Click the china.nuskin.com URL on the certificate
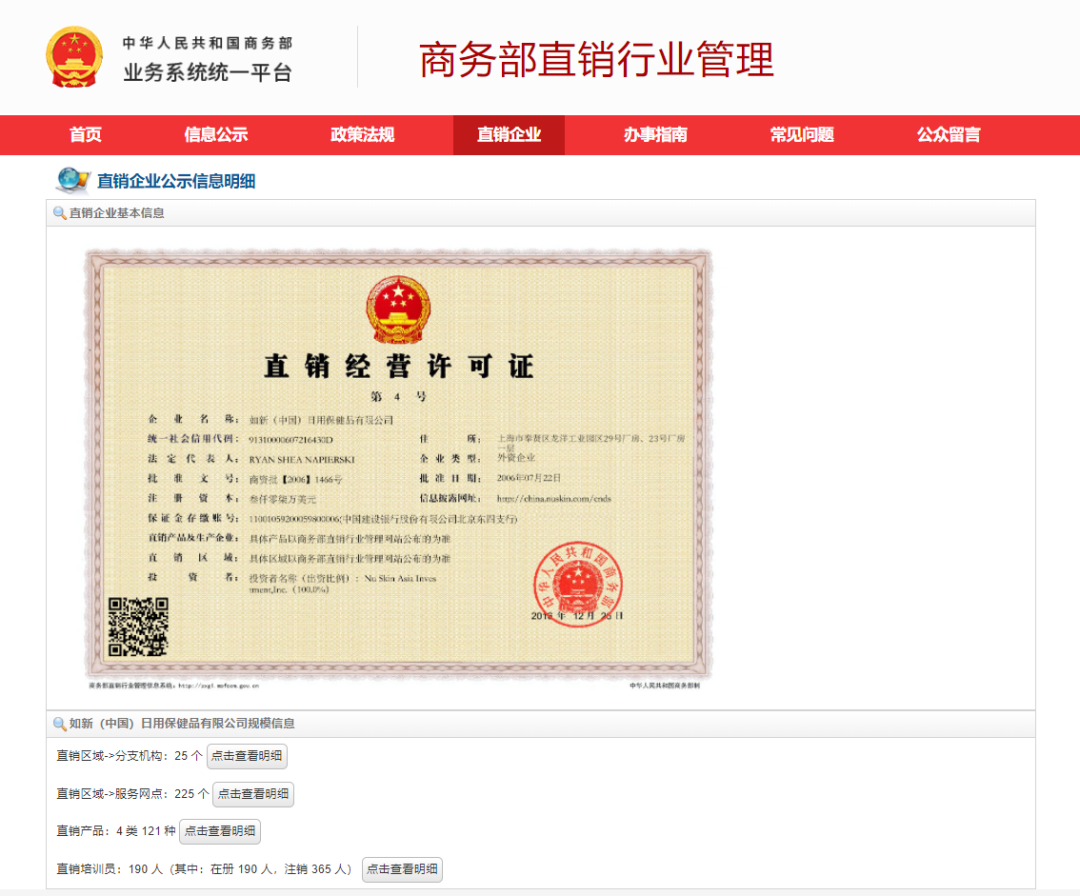The image size is (1080, 896). tap(554, 499)
